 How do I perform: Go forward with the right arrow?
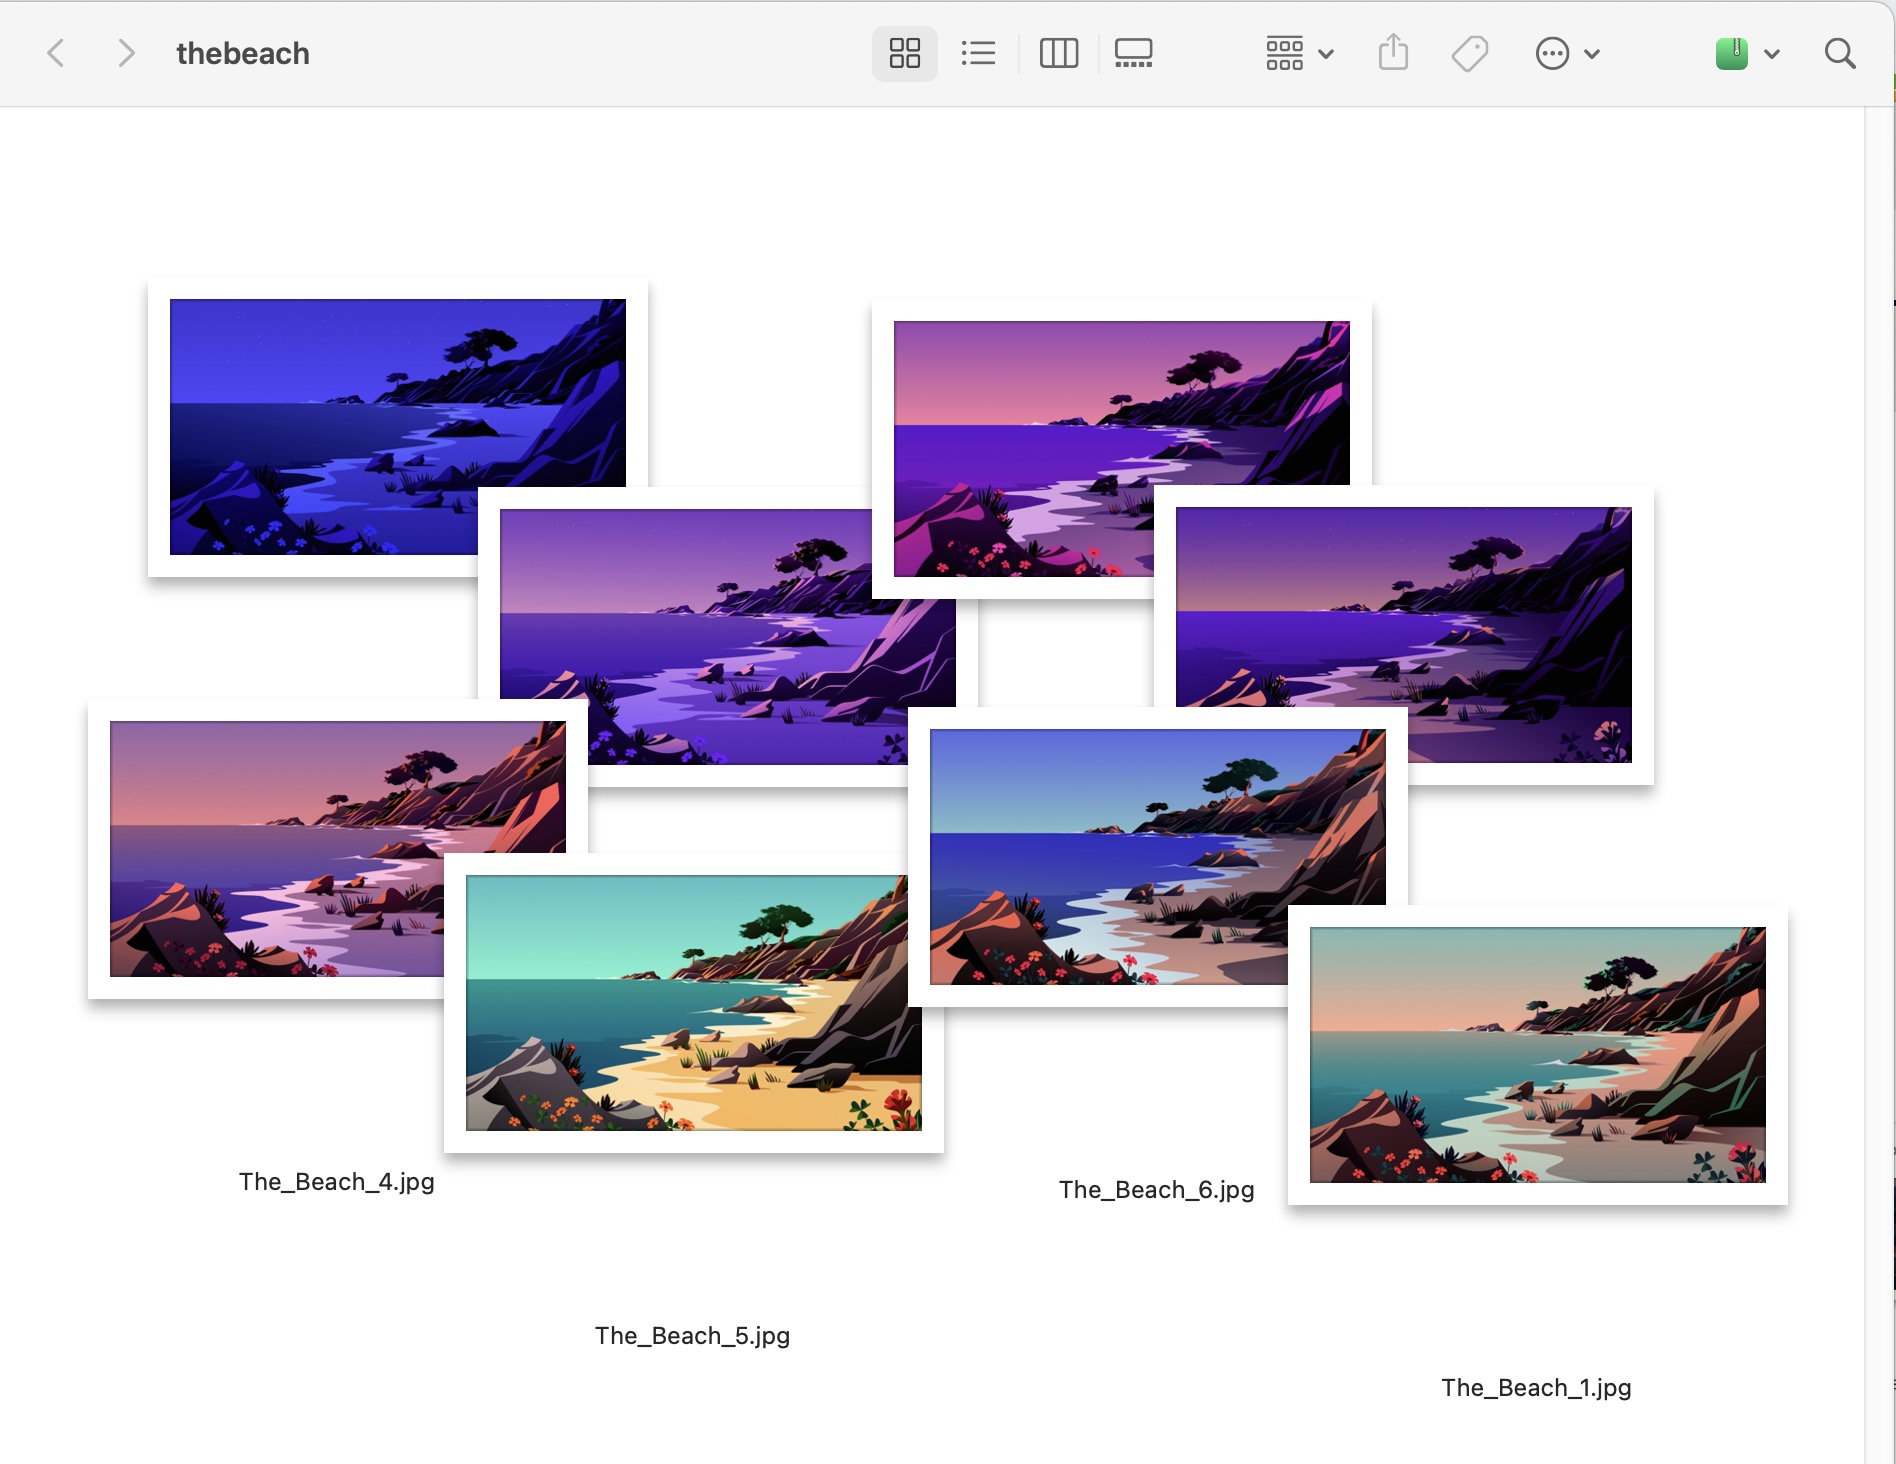[125, 53]
